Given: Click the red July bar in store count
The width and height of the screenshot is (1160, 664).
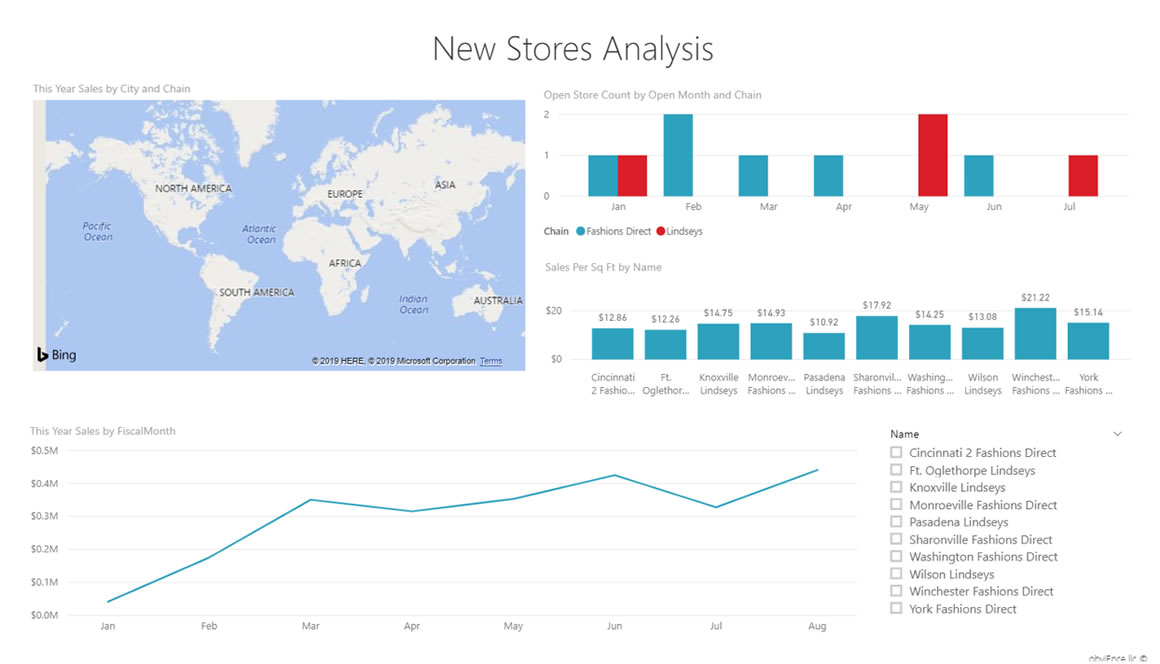Looking at the screenshot, I should point(1083,176).
